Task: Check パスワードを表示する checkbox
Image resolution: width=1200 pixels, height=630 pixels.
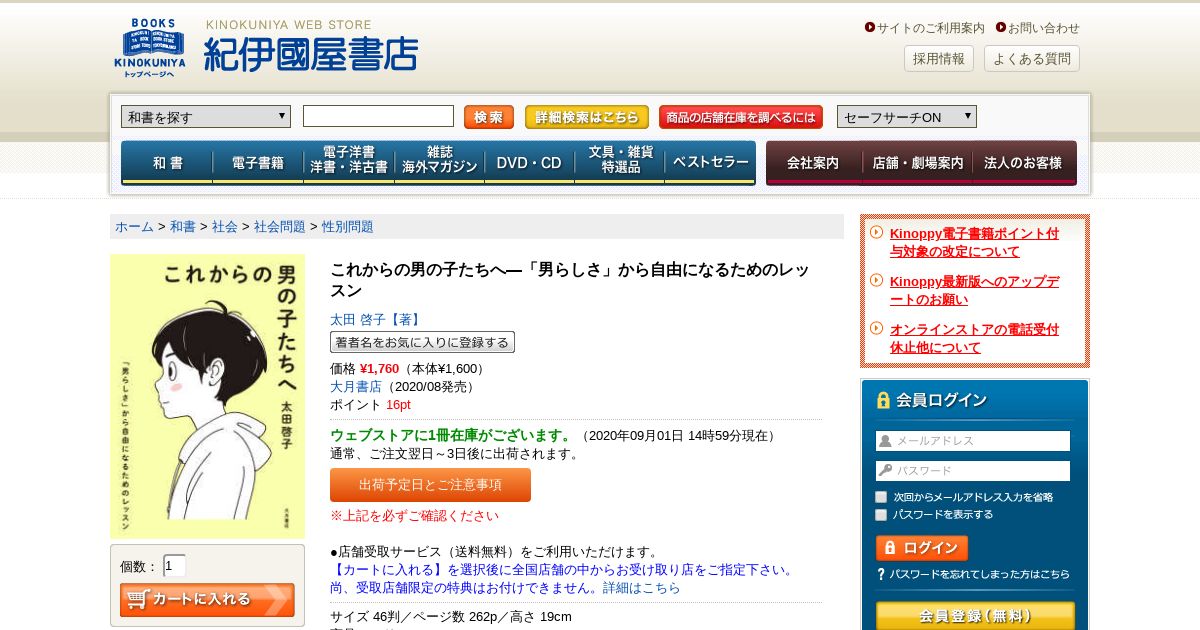Action: (x=881, y=515)
